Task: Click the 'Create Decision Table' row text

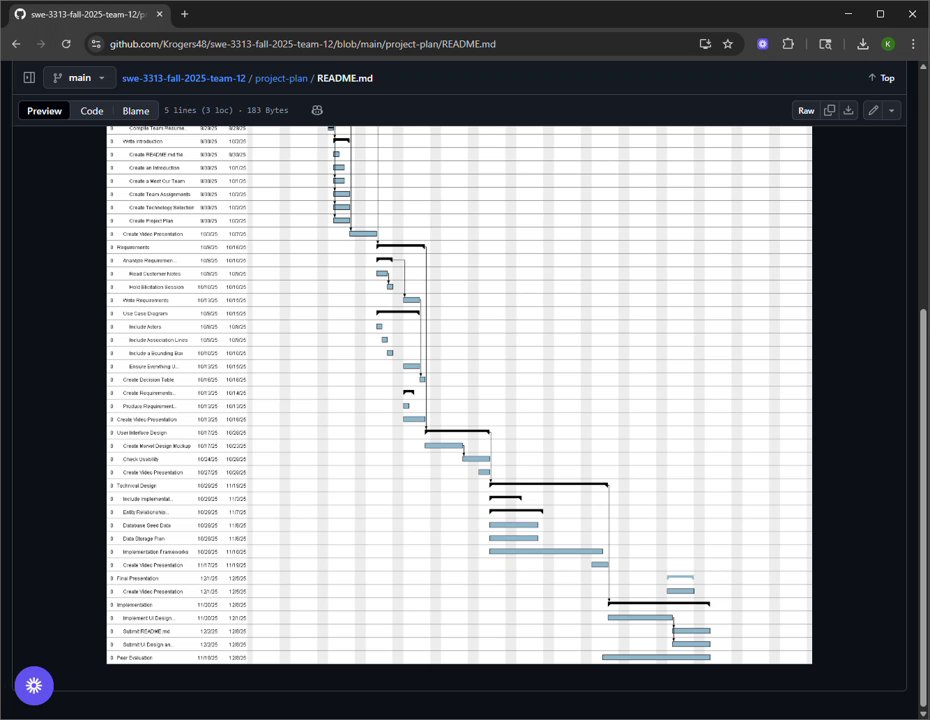Action: (x=148, y=380)
